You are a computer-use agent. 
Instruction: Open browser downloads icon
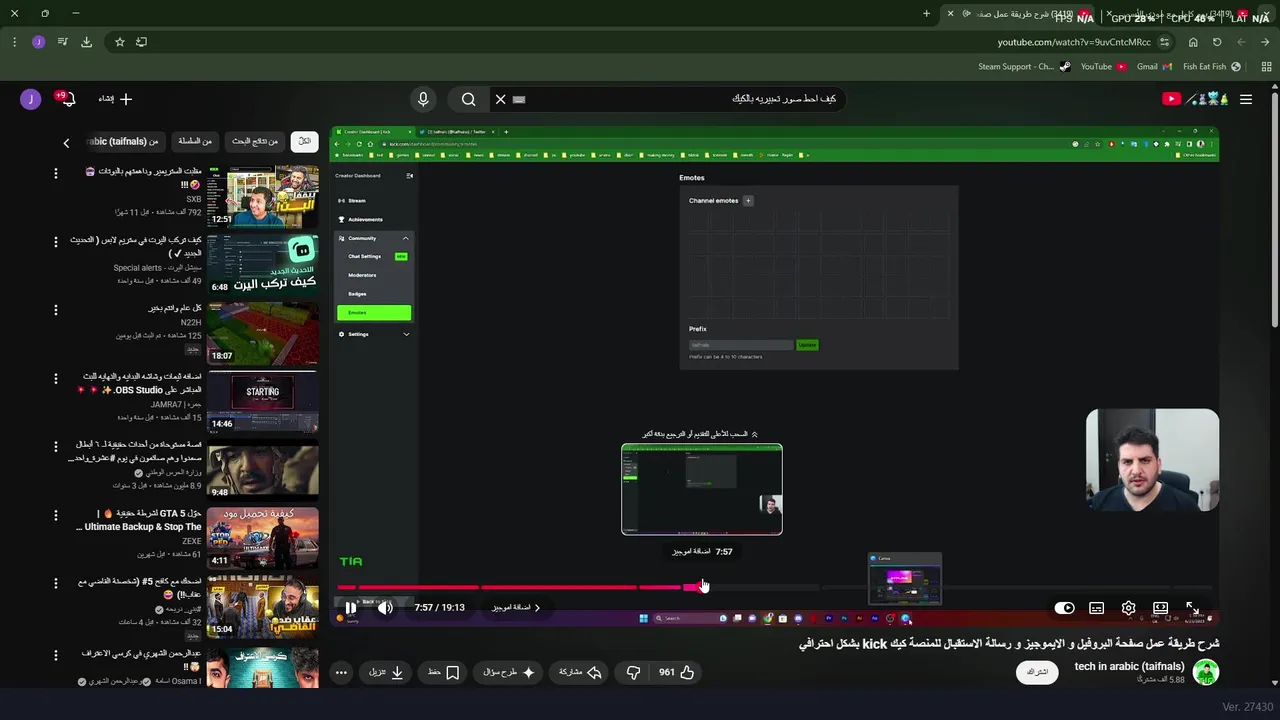tap(86, 42)
